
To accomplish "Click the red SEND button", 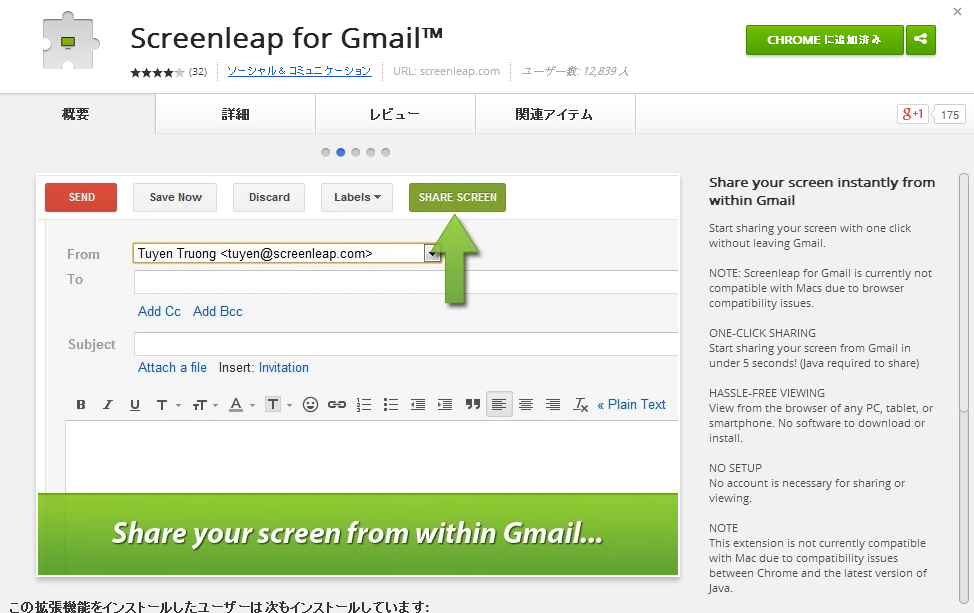I will [x=81, y=198].
